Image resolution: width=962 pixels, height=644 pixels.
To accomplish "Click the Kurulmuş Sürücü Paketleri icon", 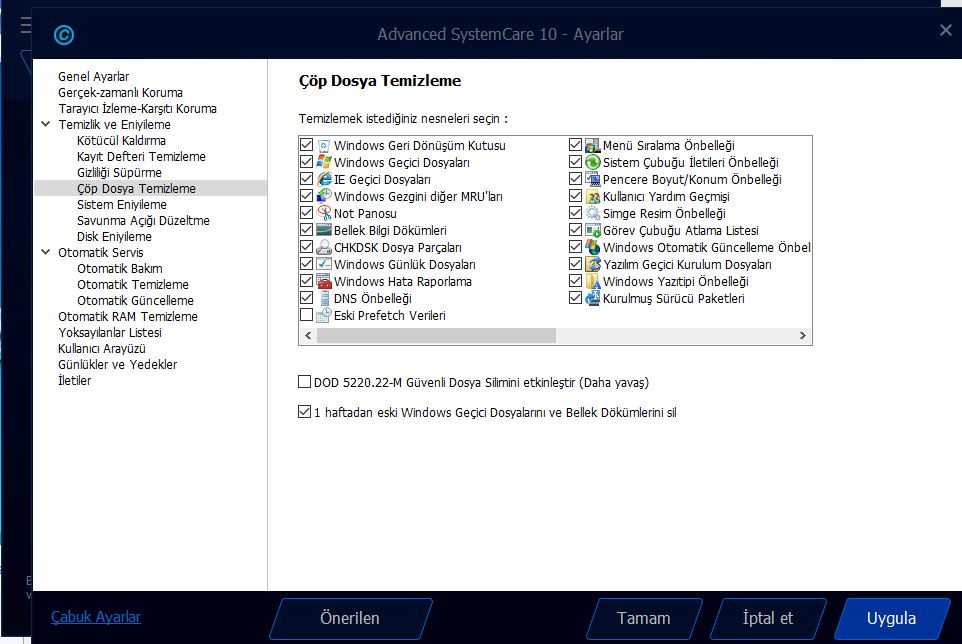I will click(x=593, y=298).
